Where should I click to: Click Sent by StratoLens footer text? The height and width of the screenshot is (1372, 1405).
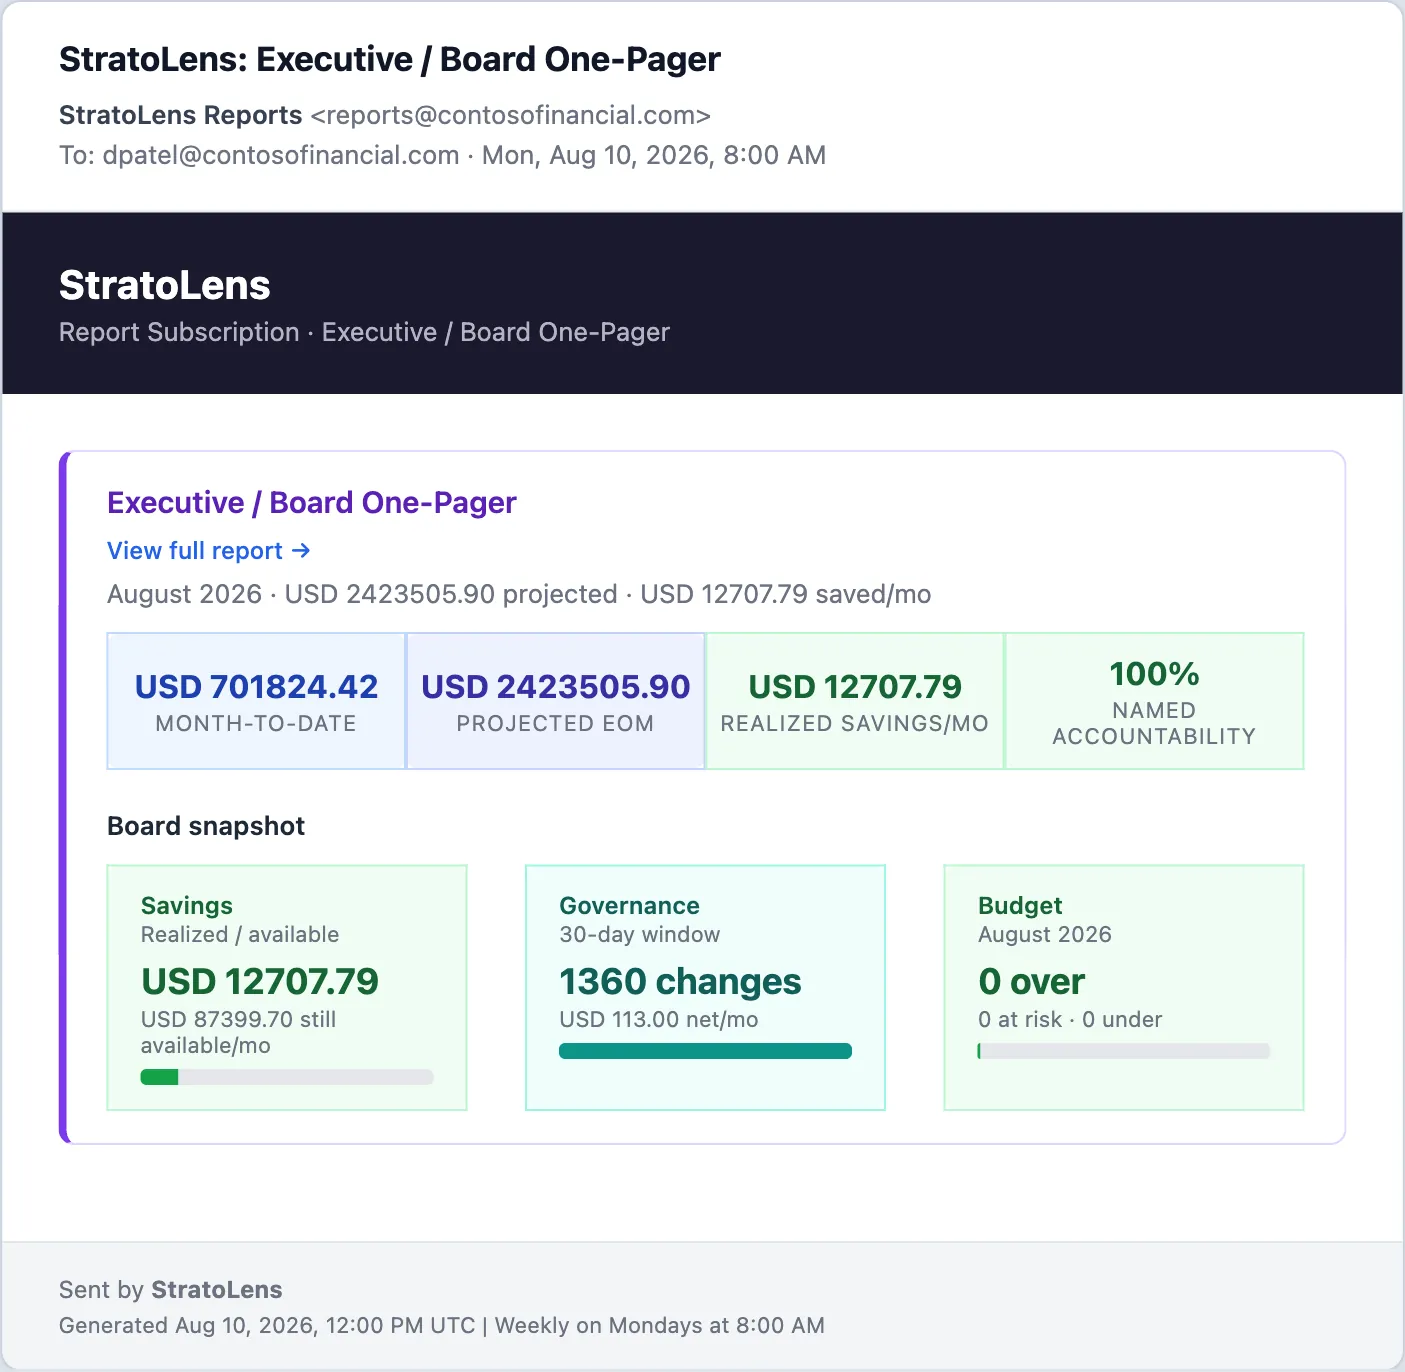click(171, 1290)
